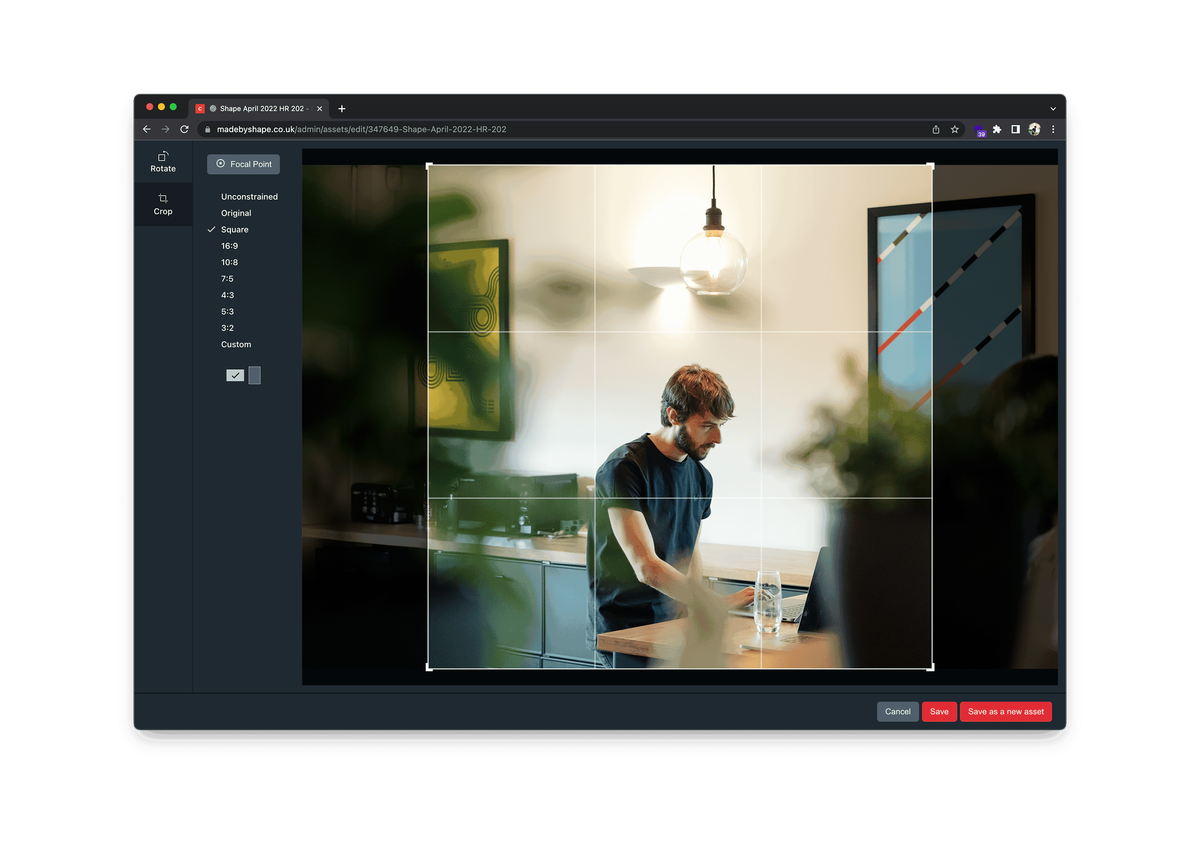Open the browser share menu
The height and width of the screenshot is (844, 1200).
[935, 129]
